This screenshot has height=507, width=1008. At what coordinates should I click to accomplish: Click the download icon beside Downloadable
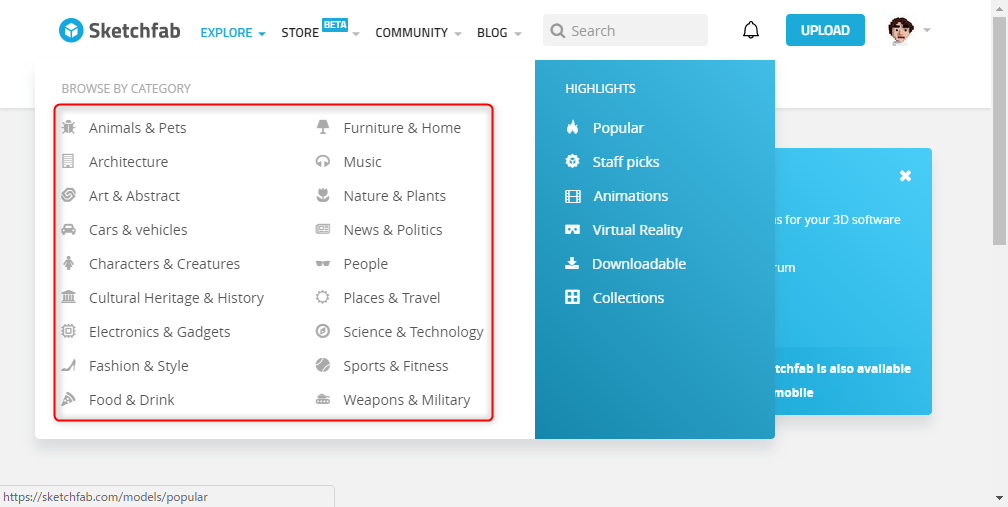click(x=572, y=263)
